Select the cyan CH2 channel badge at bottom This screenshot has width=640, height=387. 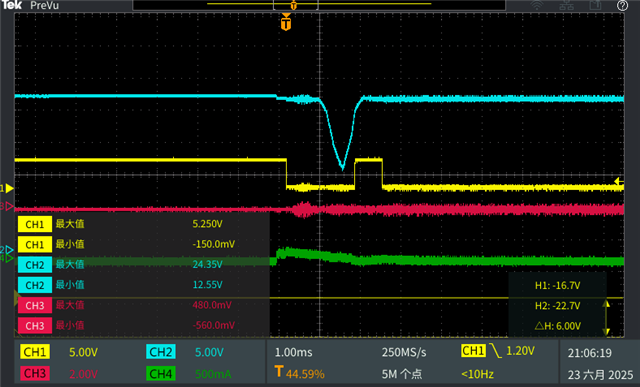pyautogui.click(x=160, y=352)
